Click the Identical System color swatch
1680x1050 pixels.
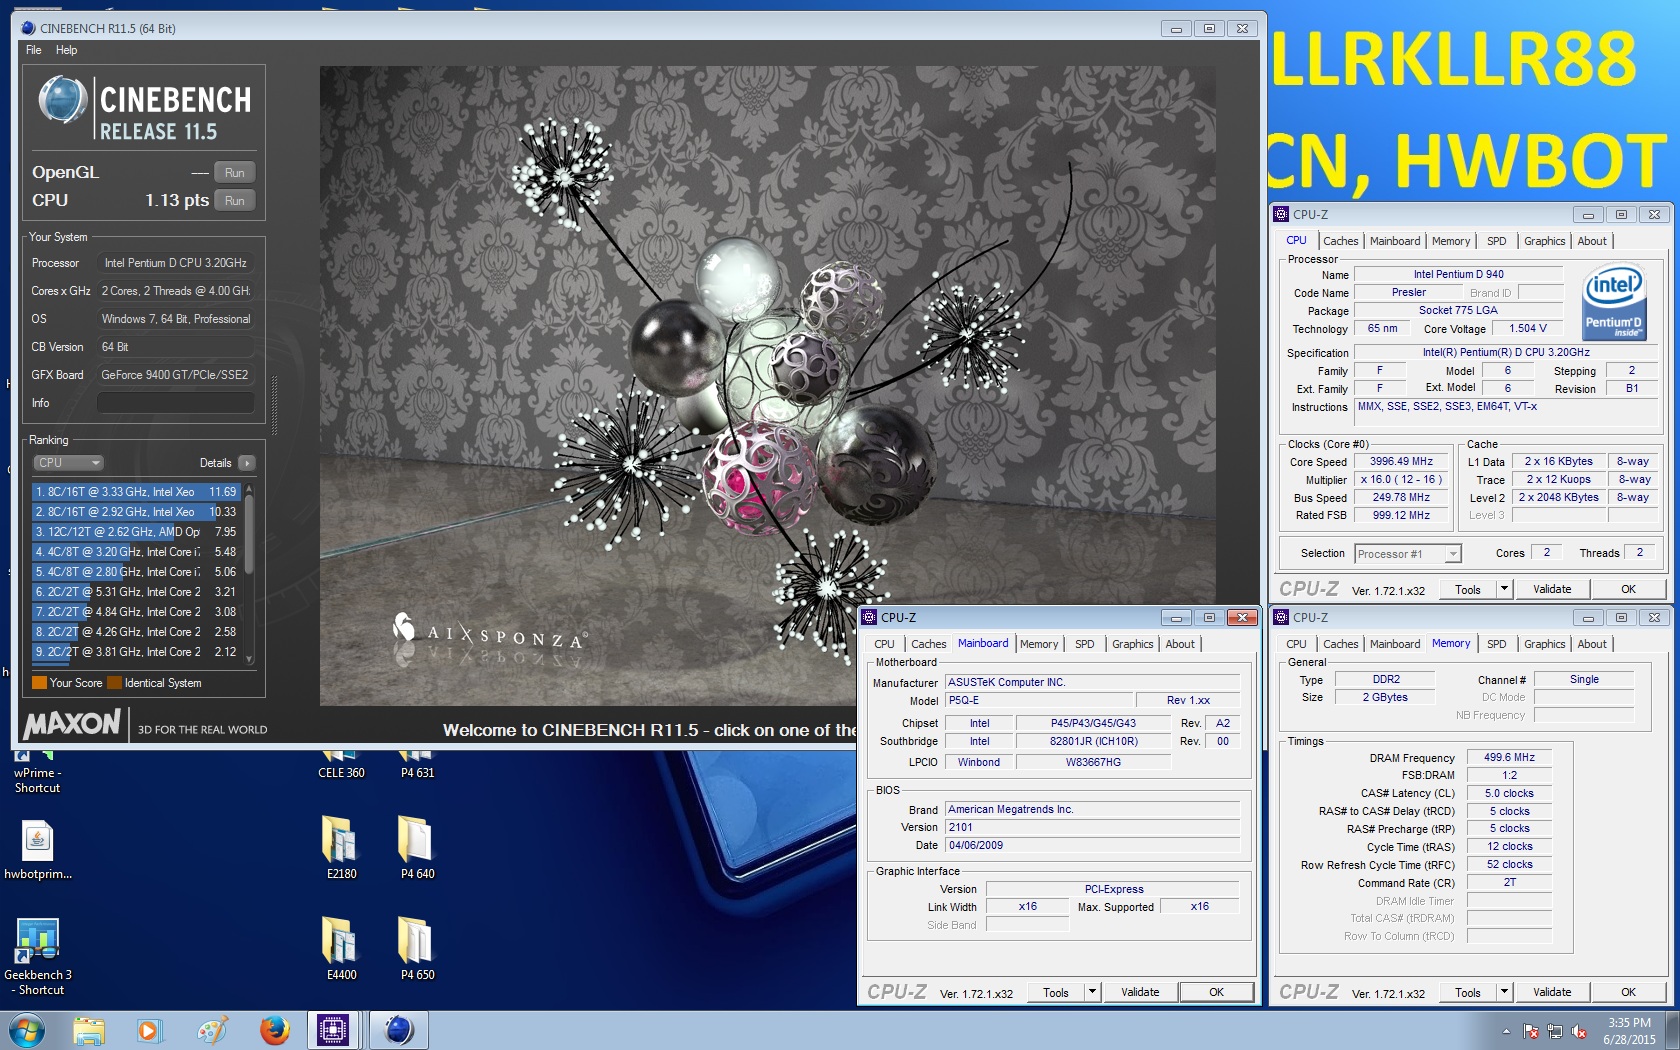point(114,683)
